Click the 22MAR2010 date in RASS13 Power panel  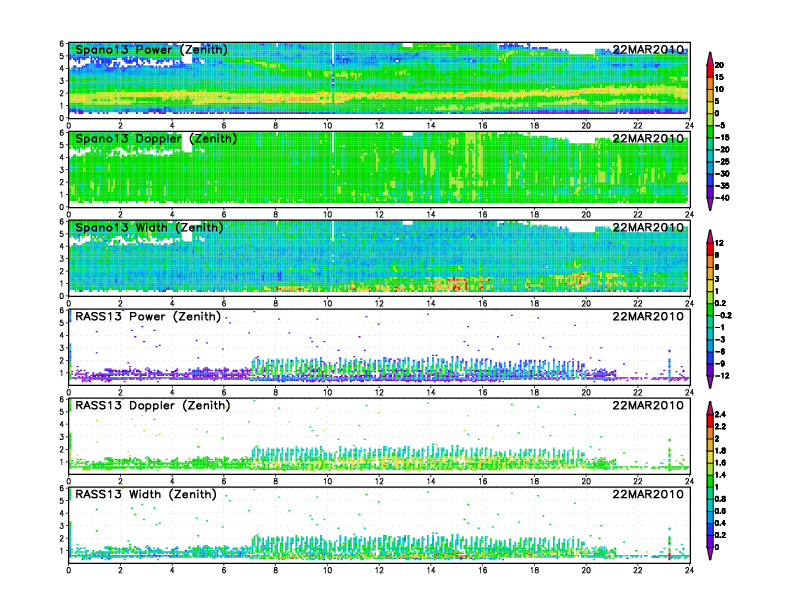pyautogui.click(x=648, y=317)
